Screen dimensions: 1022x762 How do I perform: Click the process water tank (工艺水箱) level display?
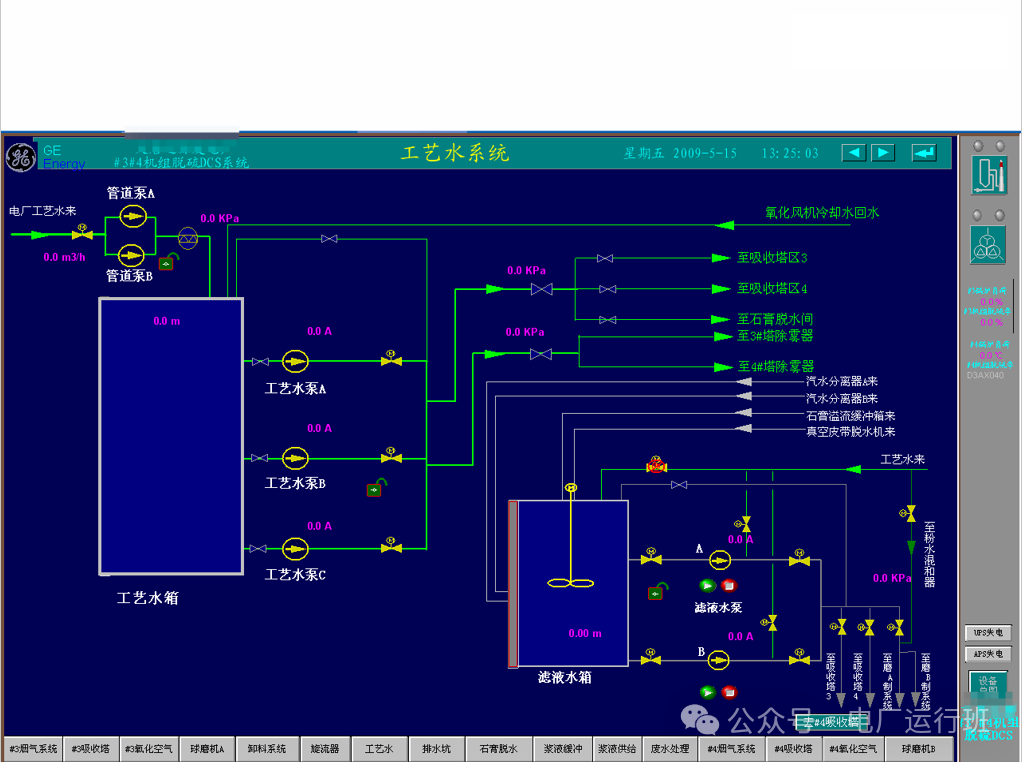167,321
